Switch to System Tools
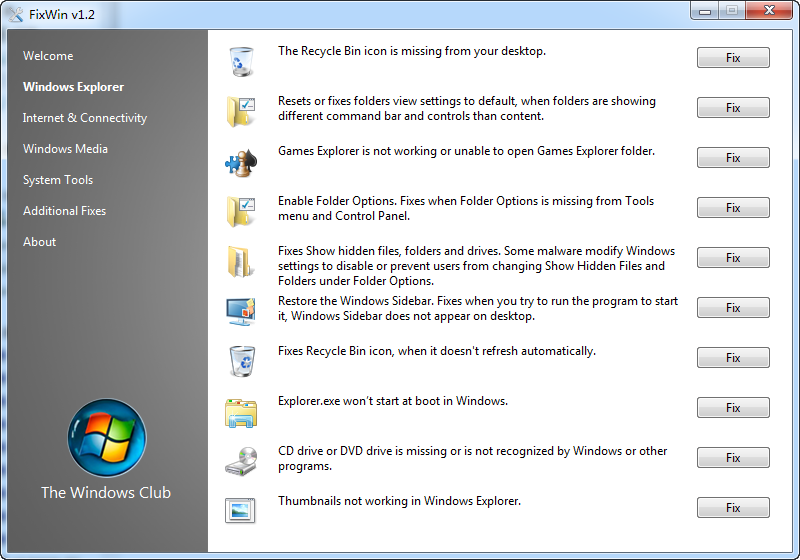 58,180
